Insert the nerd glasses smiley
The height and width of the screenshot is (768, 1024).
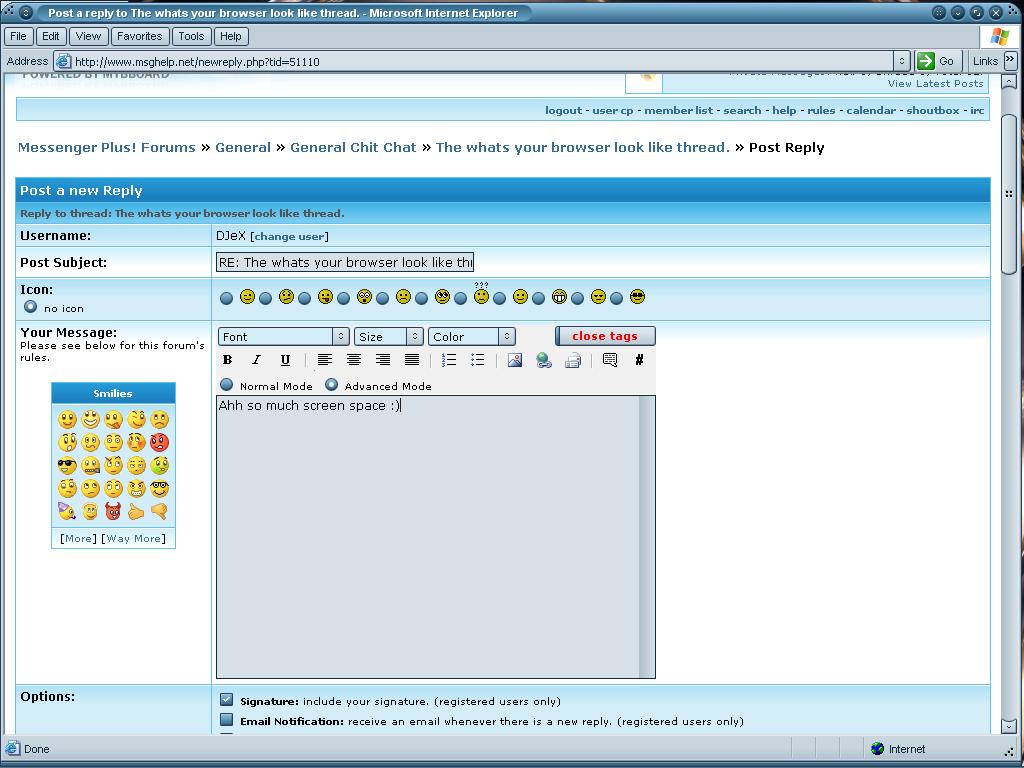(159, 488)
